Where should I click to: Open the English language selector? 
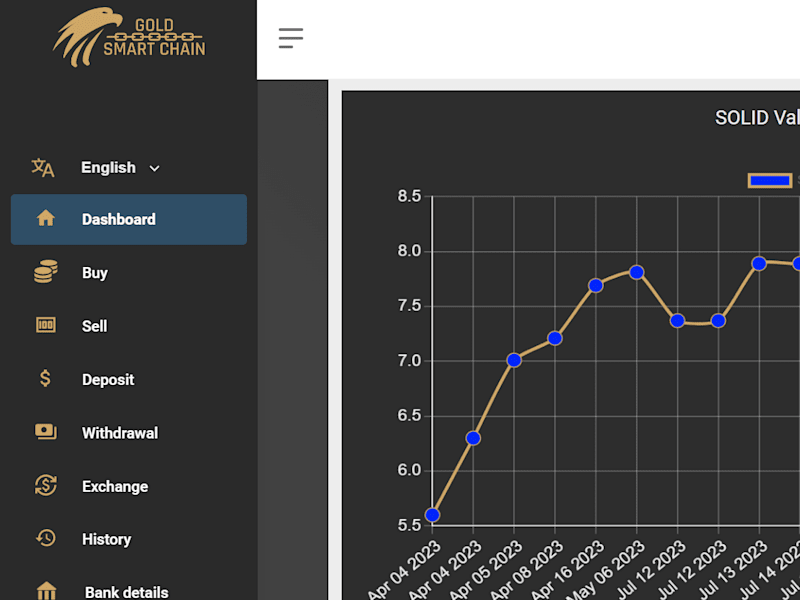click(120, 168)
